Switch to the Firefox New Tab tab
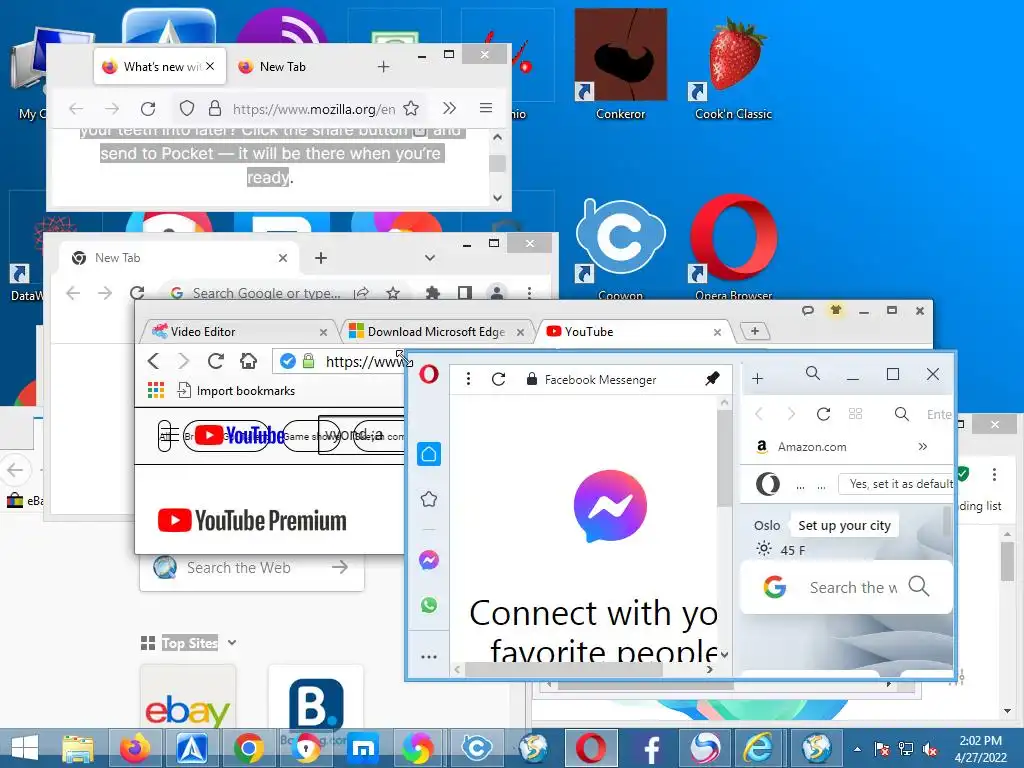Viewport: 1024px width, 768px height. [x=282, y=67]
